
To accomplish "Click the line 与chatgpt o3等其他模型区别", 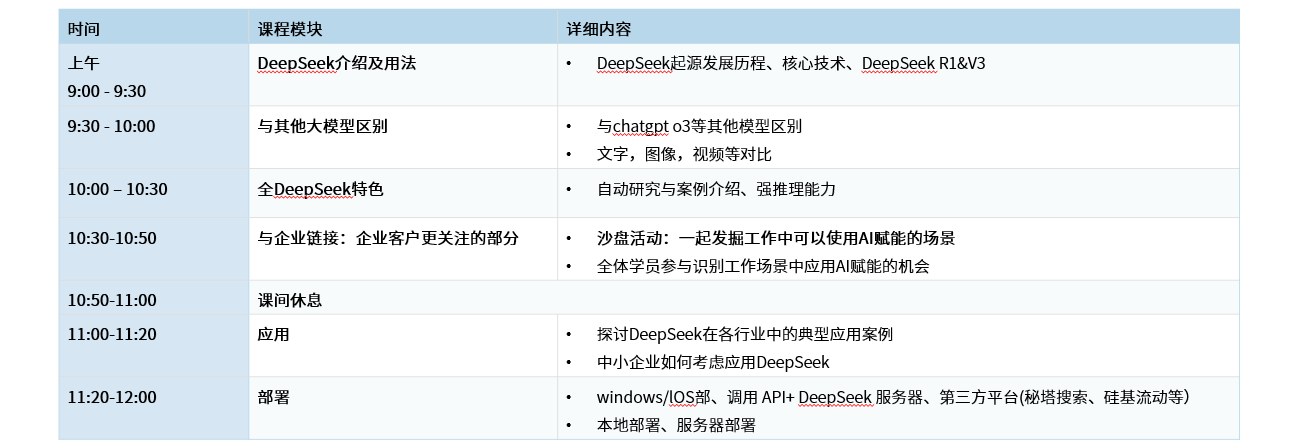I will (x=699, y=126).
